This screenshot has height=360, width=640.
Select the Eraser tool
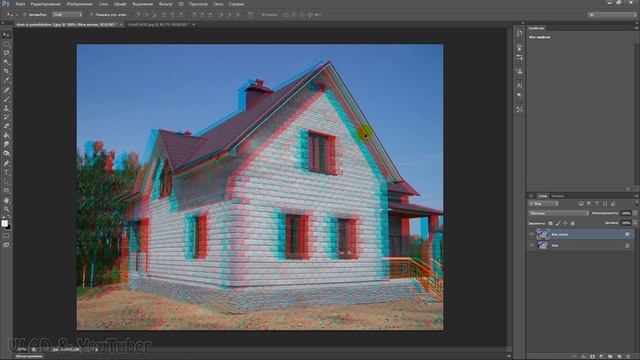coord(6,126)
